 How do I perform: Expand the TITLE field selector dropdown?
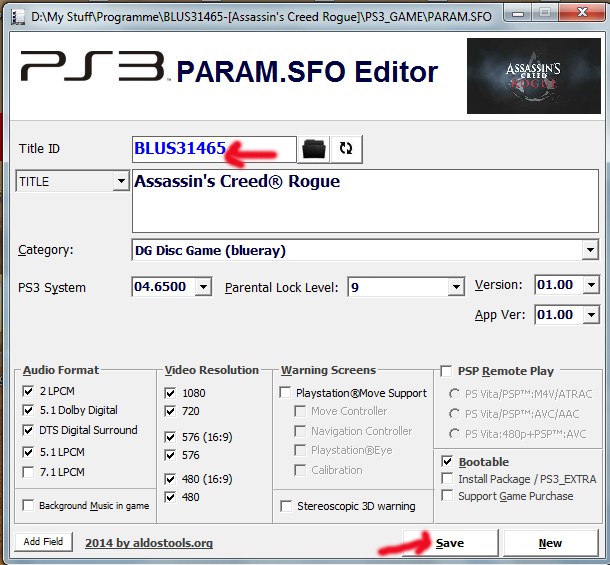121,182
